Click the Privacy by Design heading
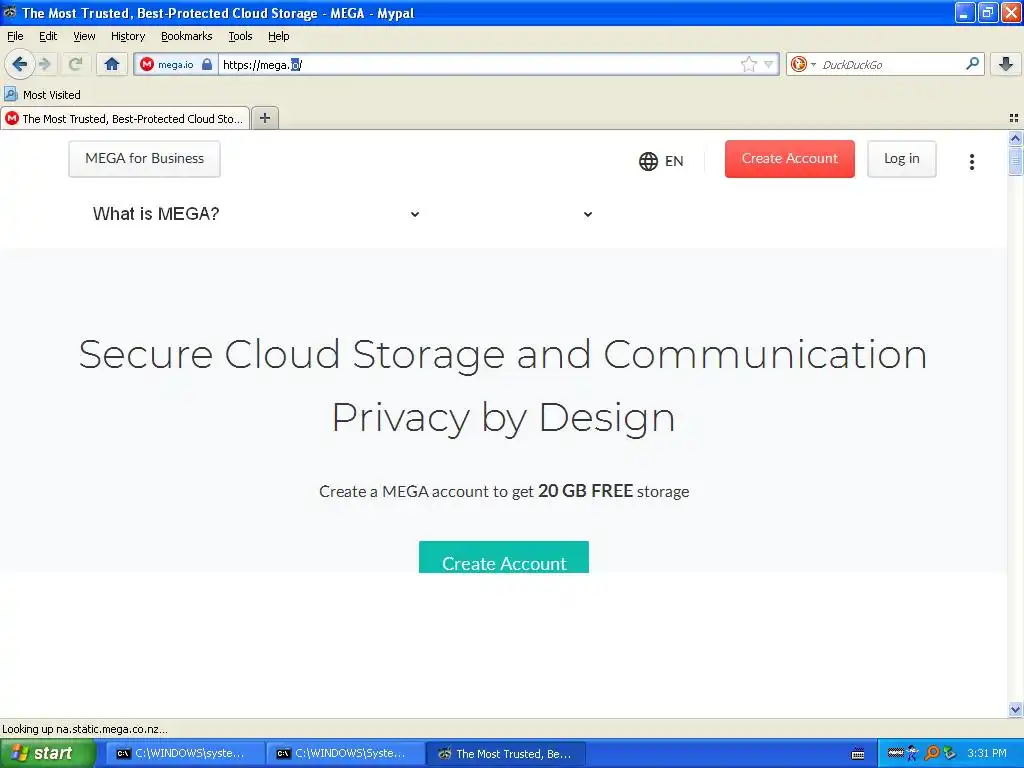1024x768 pixels. point(504,418)
